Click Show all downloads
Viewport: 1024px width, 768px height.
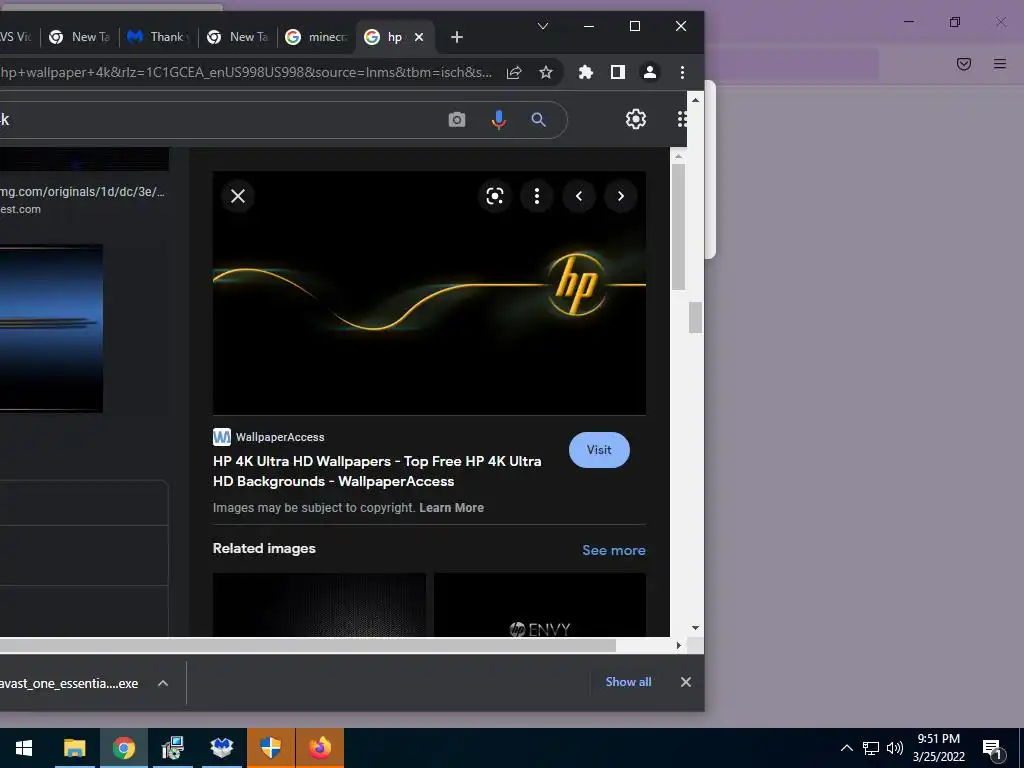(x=628, y=682)
